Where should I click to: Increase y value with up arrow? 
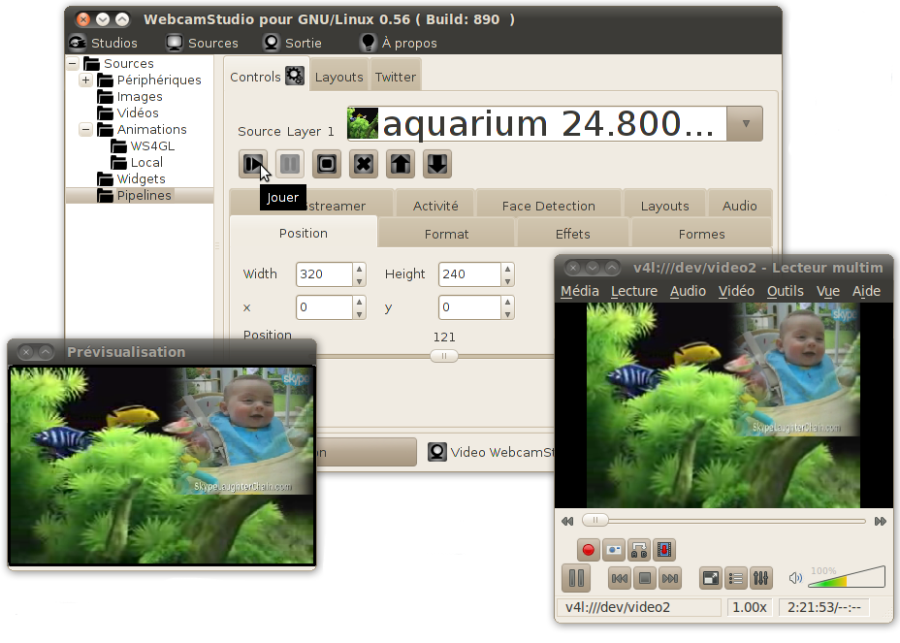(x=507, y=301)
